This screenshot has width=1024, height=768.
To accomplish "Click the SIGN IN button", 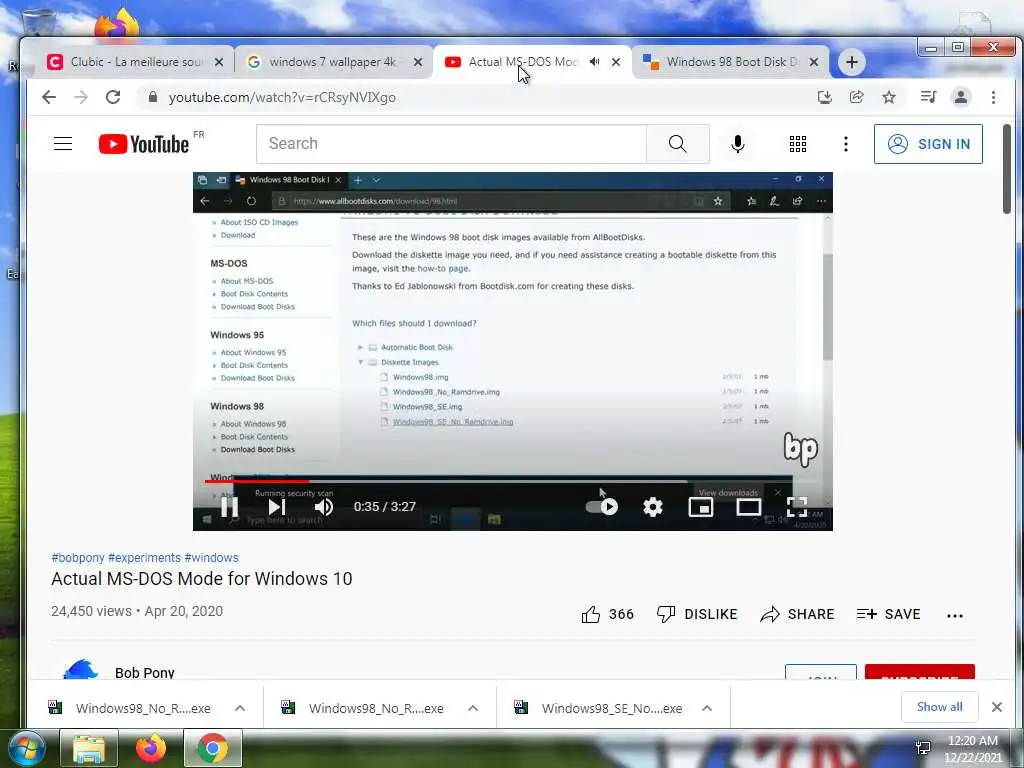I will pyautogui.click(x=928, y=144).
